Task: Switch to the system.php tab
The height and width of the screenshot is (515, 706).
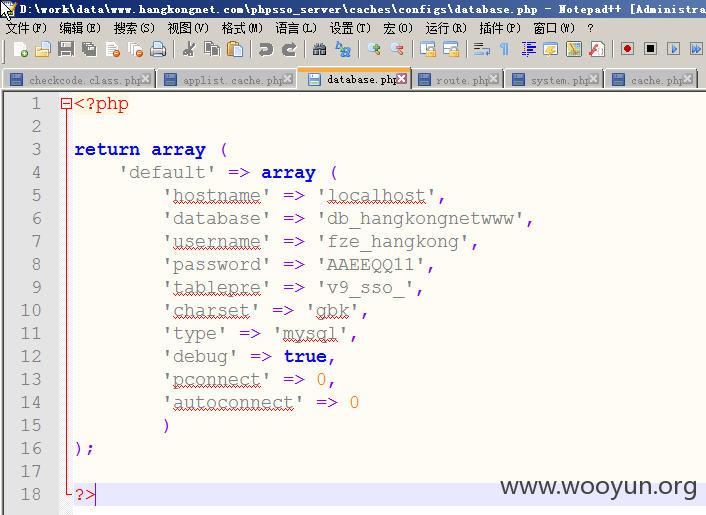Action: [555, 80]
